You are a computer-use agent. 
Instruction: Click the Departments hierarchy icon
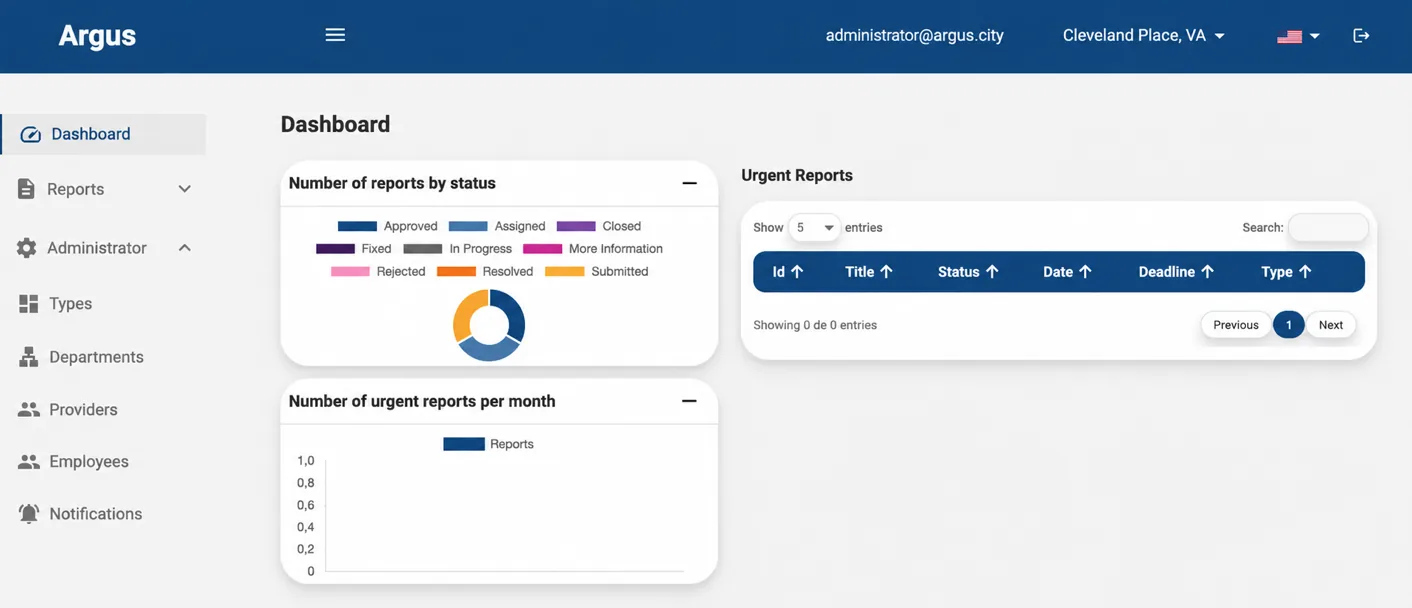click(x=29, y=357)
